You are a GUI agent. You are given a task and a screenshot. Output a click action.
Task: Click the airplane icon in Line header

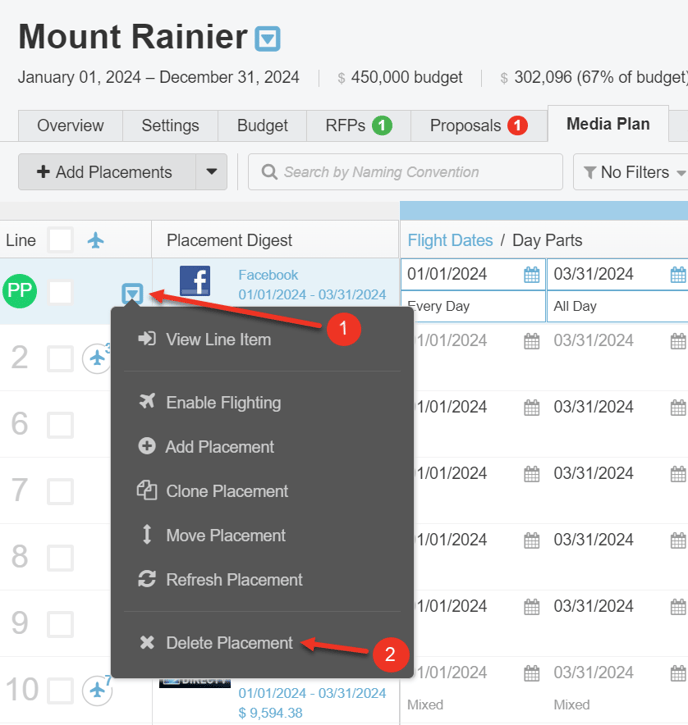(x=96, y=241)
